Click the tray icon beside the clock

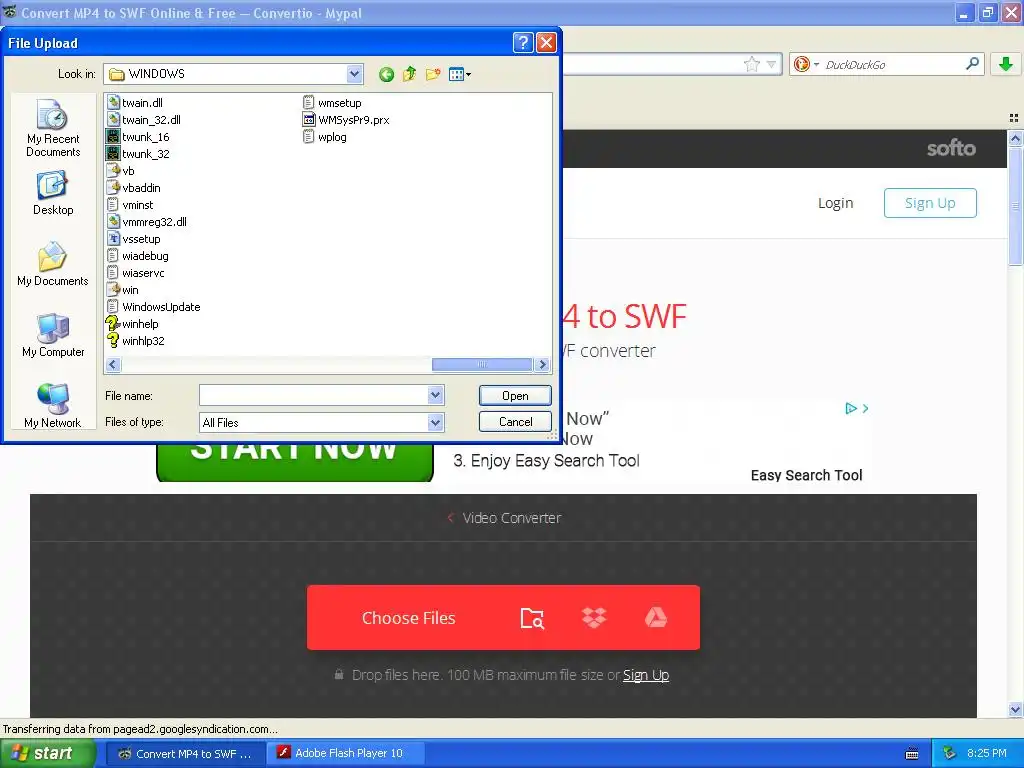tap(950, 754)
